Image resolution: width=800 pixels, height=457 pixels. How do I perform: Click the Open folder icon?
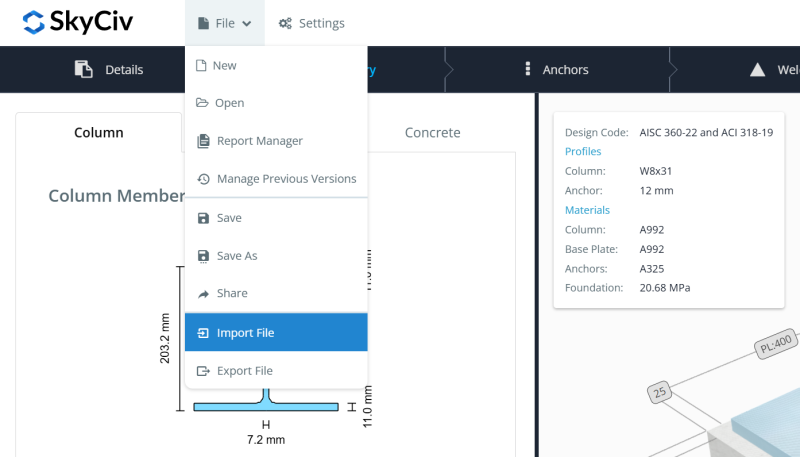click(x=202, y=103)
